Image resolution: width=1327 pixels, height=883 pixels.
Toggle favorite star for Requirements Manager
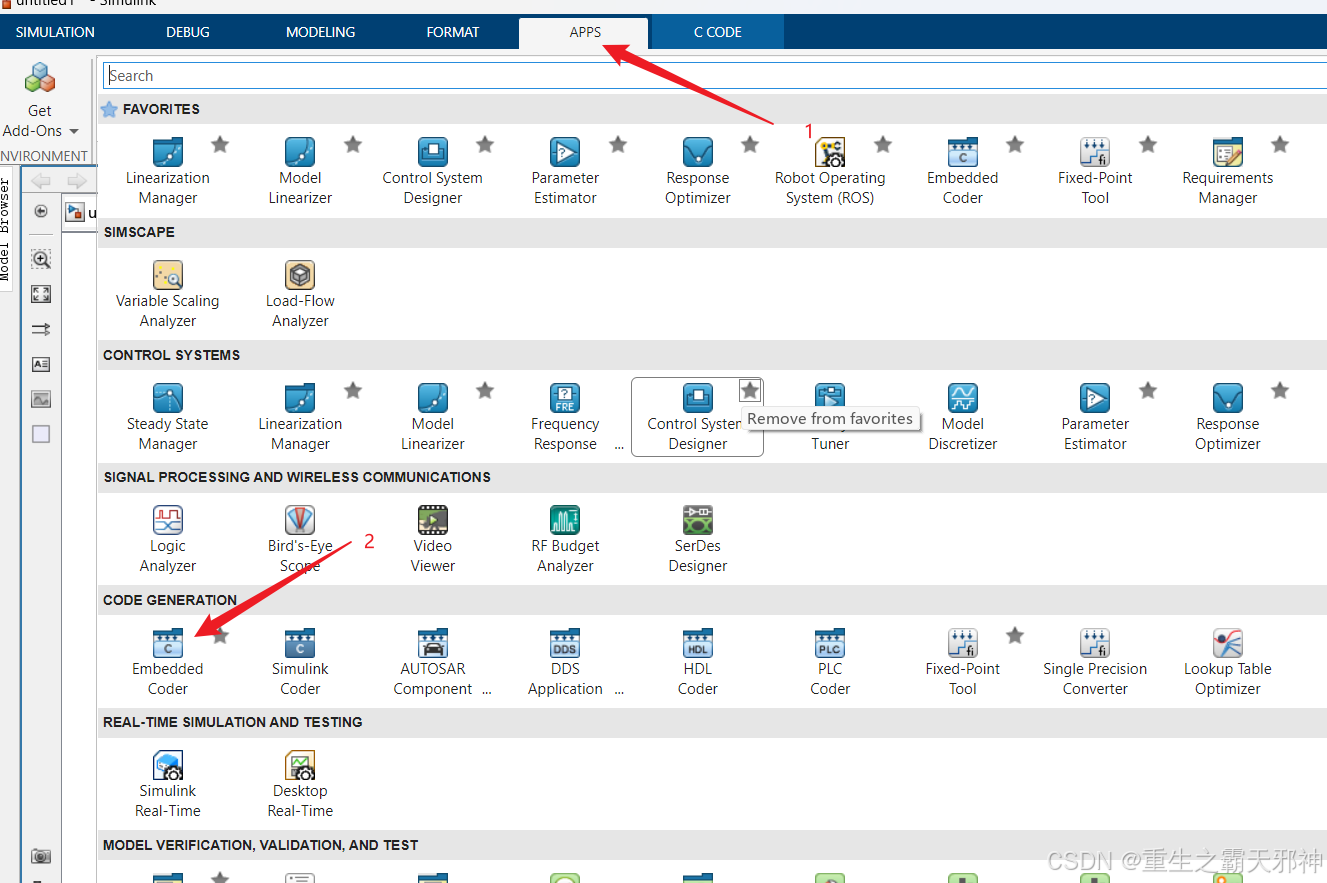click(1280, 145)
